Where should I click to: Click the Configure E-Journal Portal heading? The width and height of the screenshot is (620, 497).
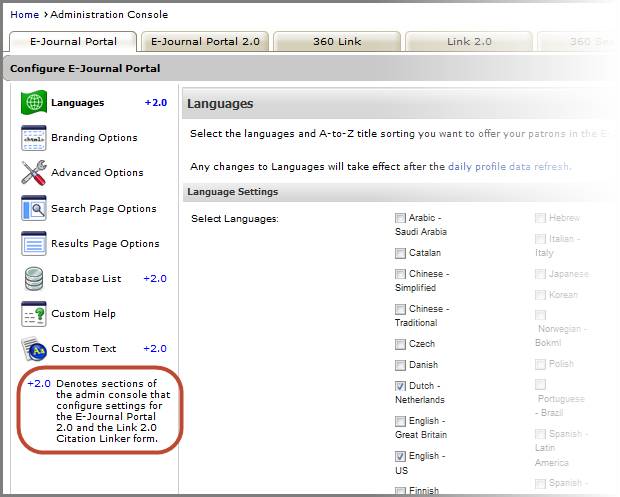point(85,68)
